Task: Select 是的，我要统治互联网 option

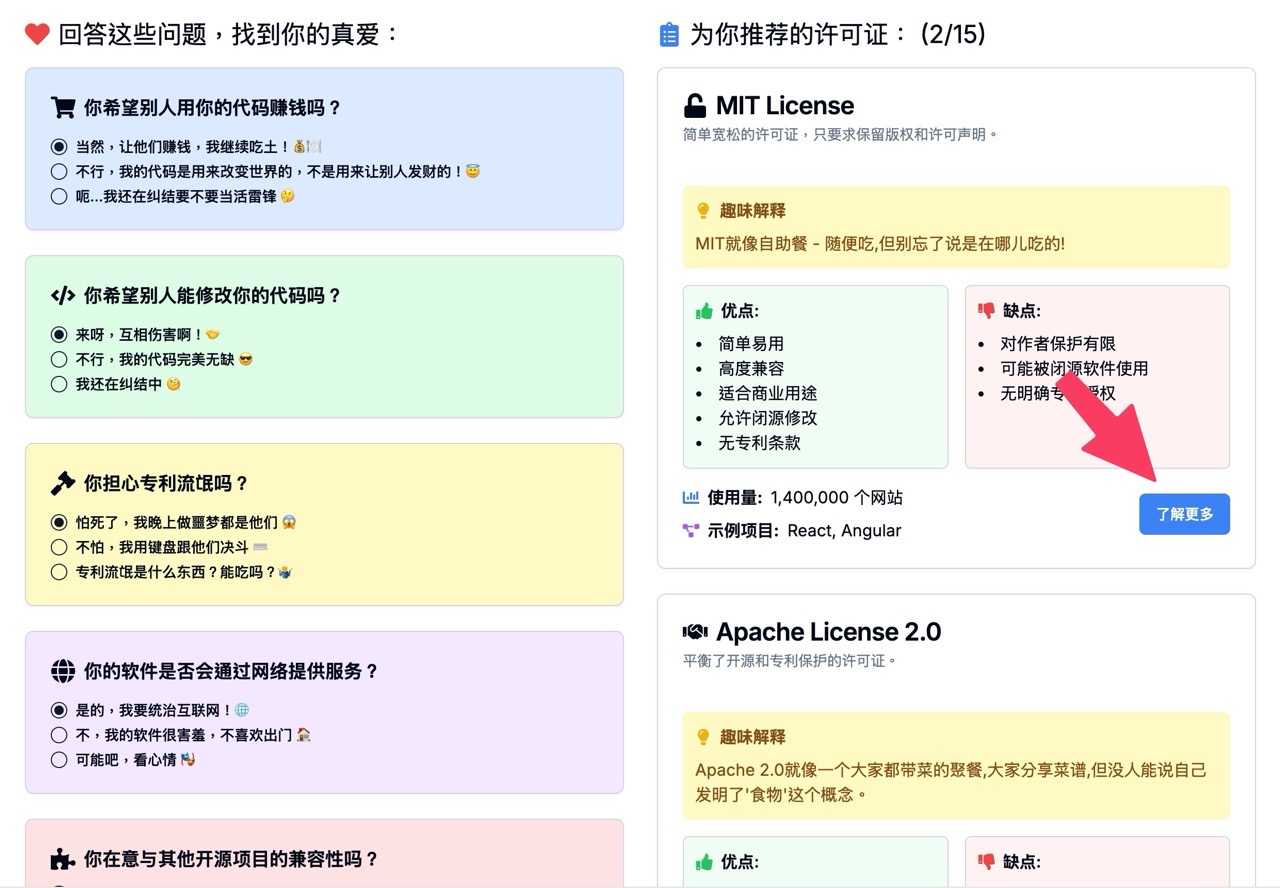Action: (59, 710)
